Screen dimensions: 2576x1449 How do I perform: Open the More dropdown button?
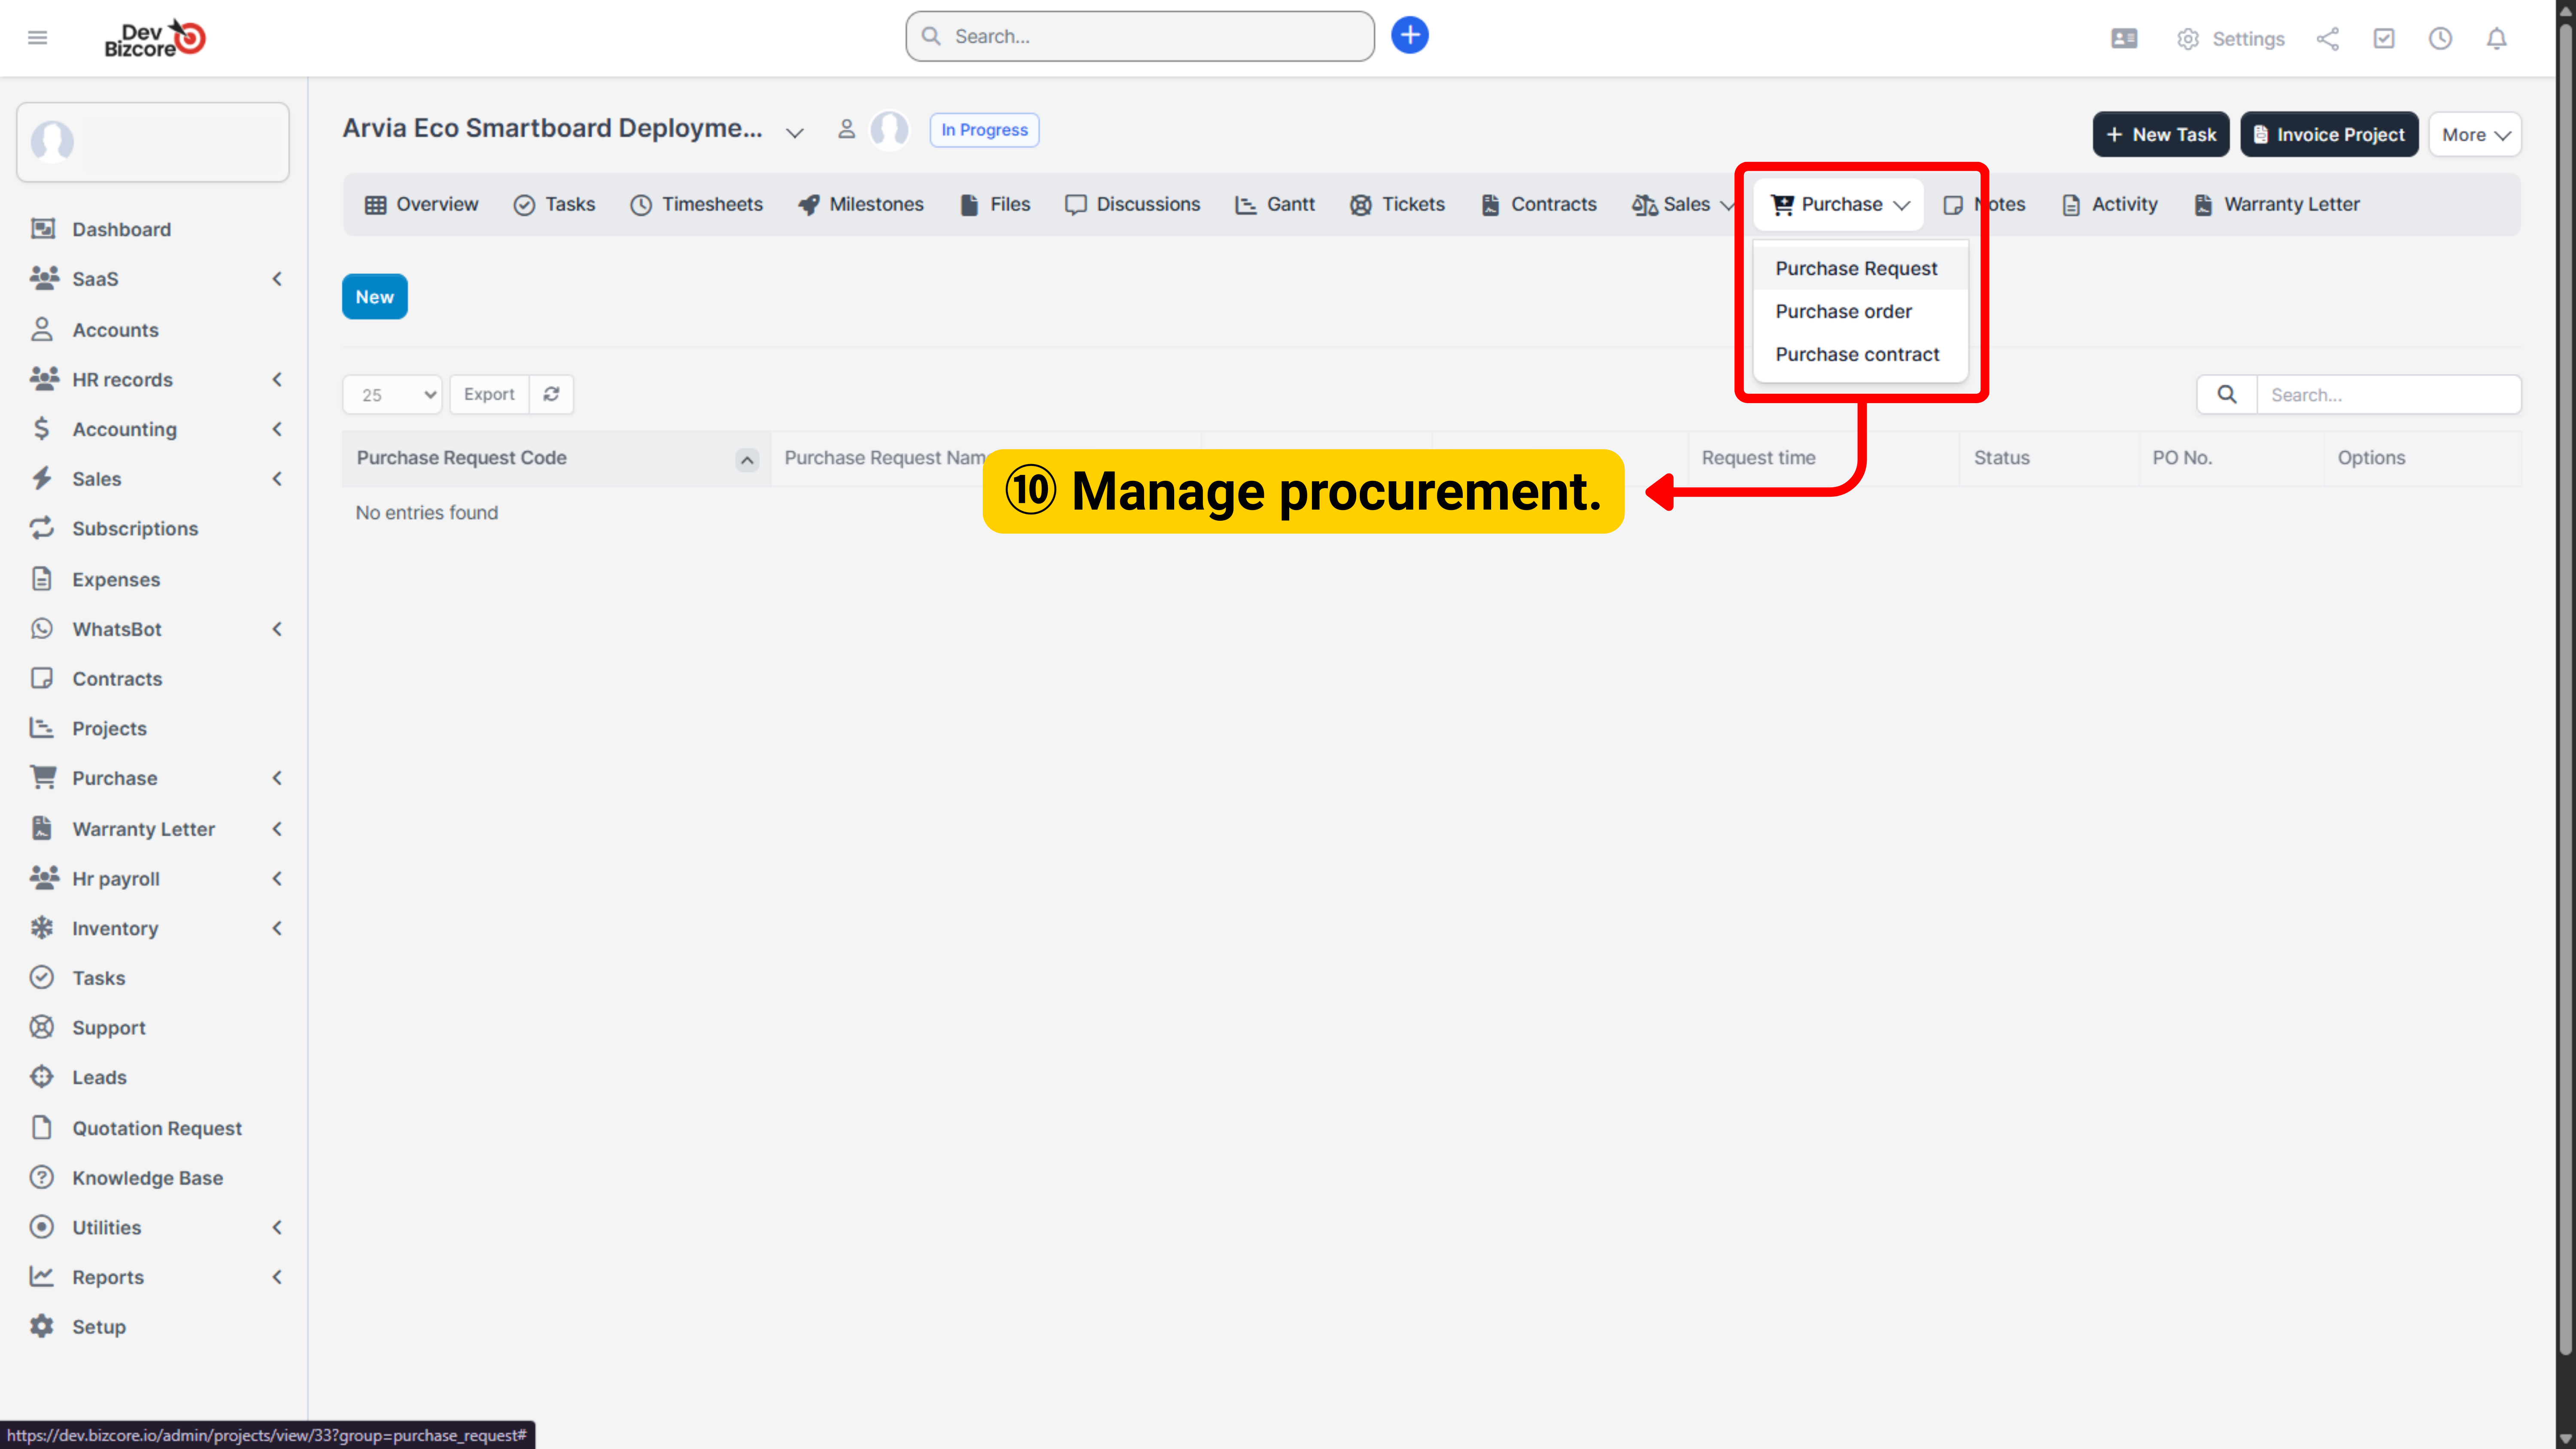point(2474,134)
